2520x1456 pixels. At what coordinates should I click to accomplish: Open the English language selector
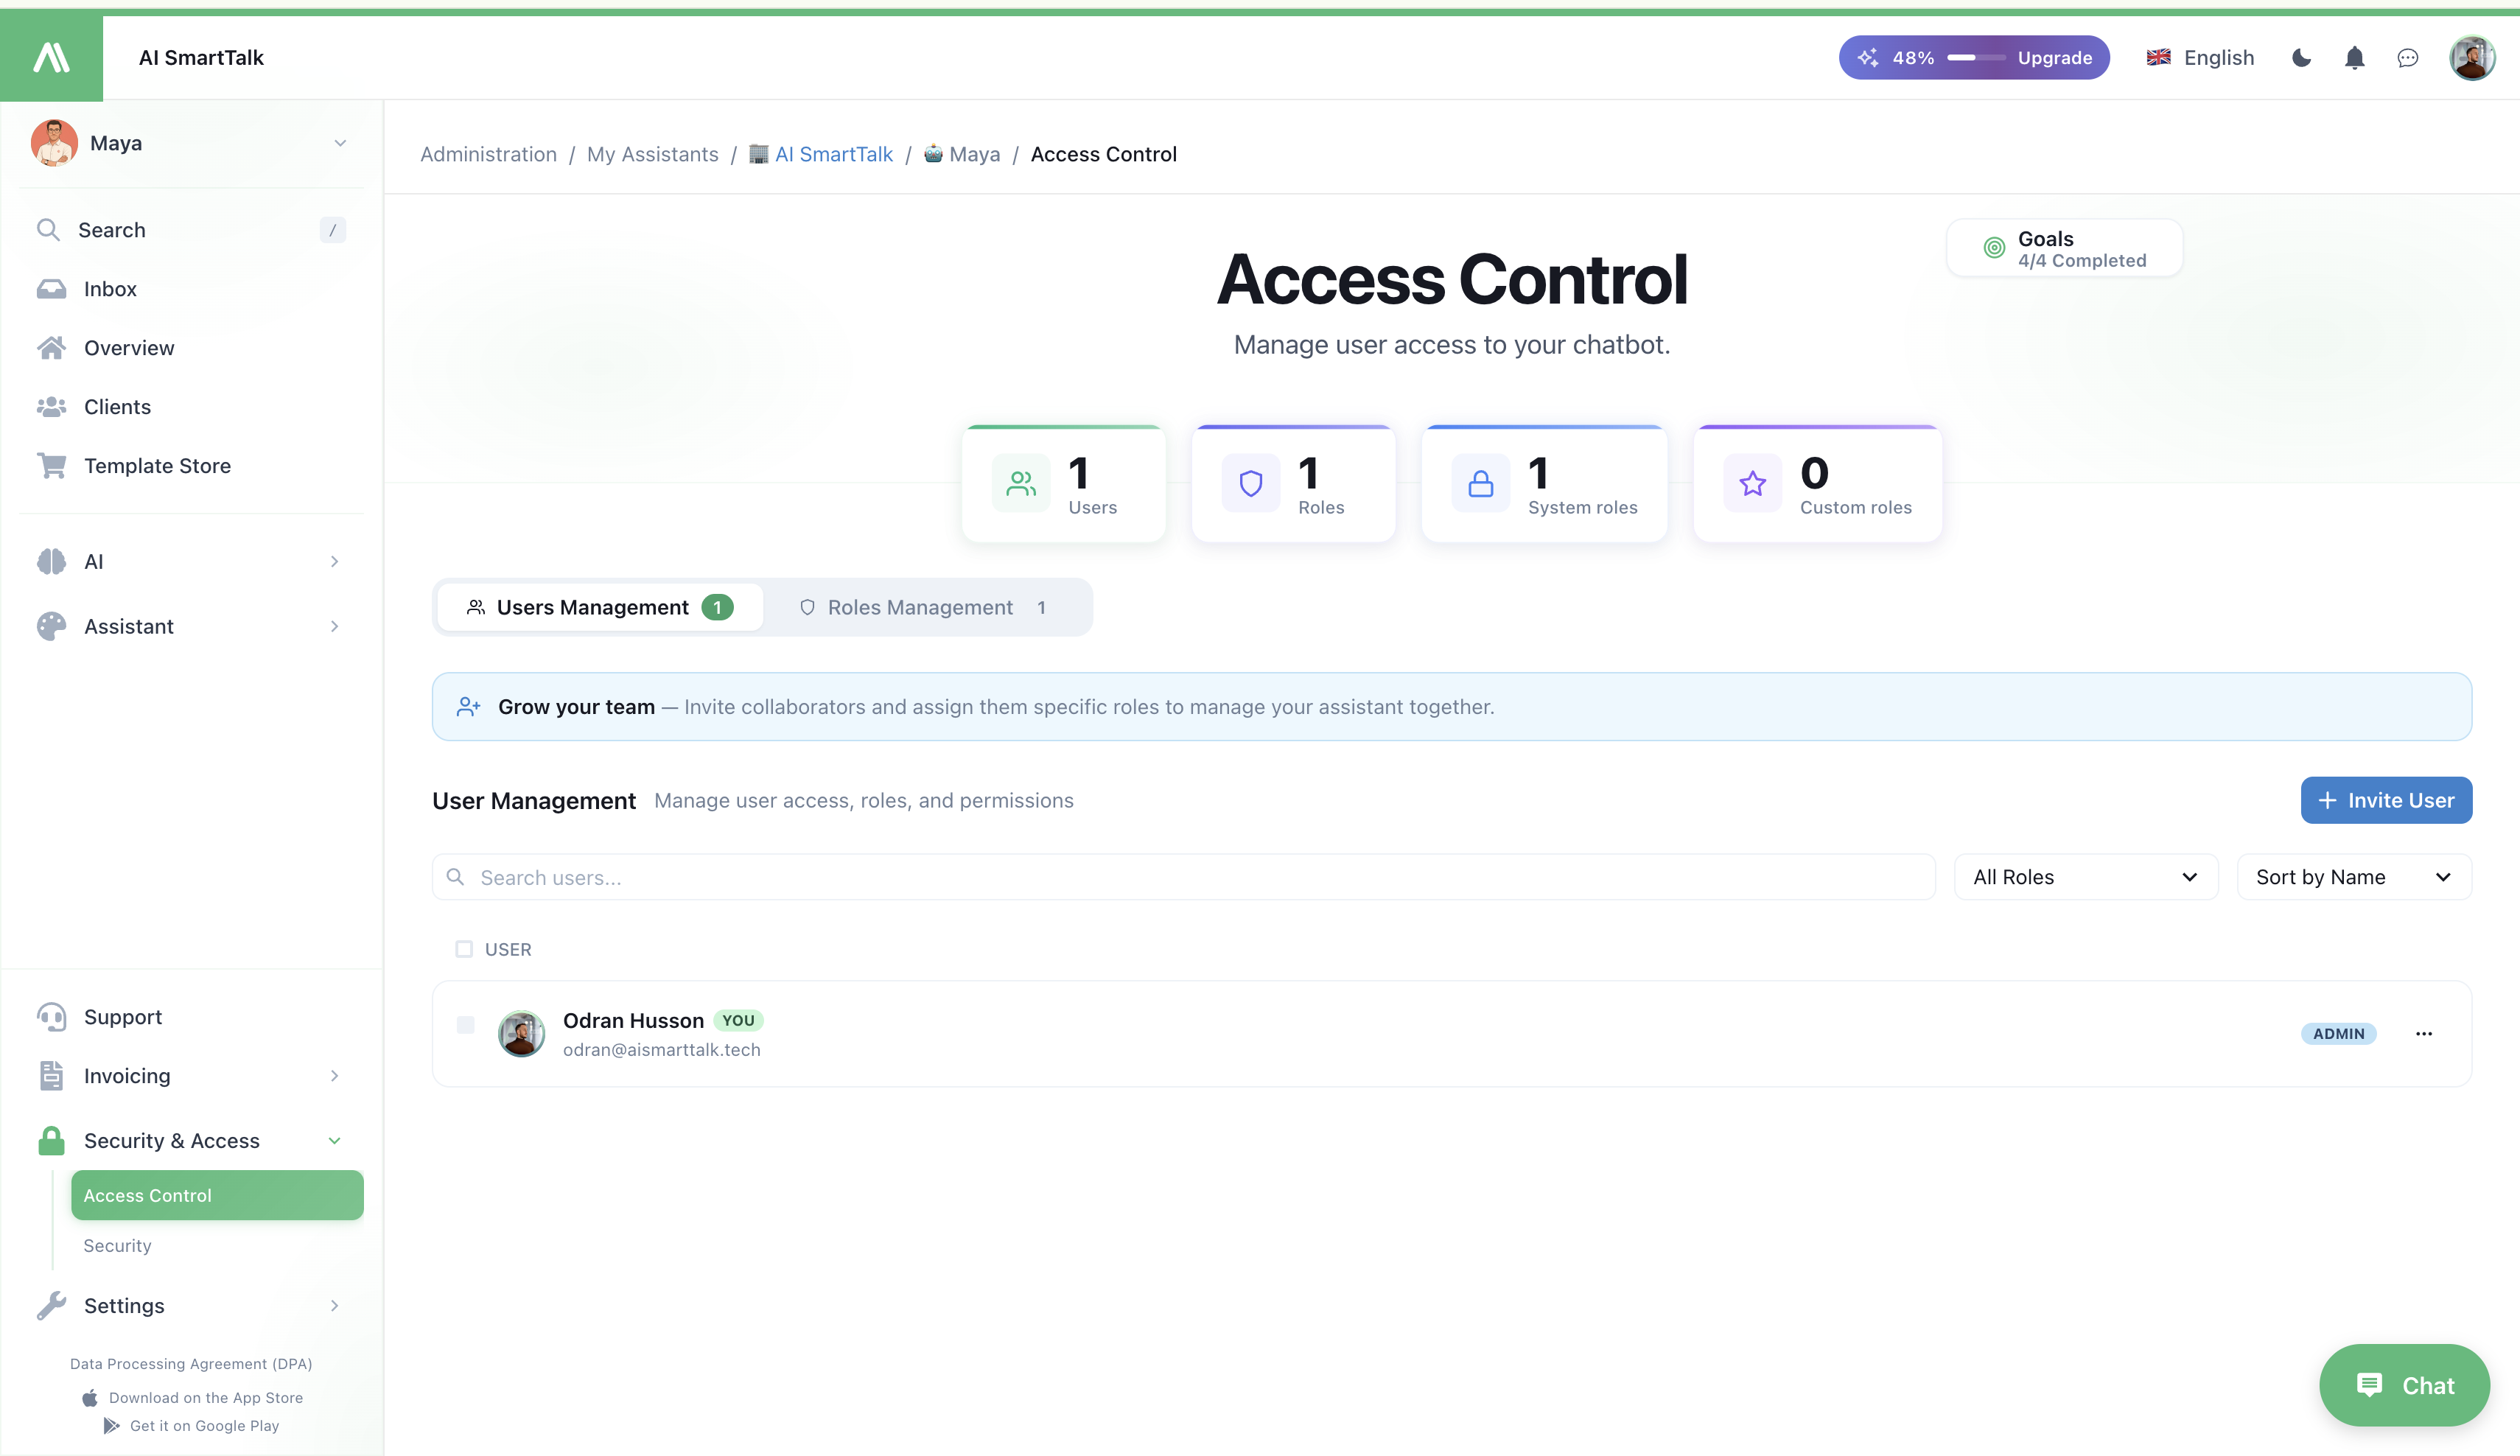point(2200,58)
